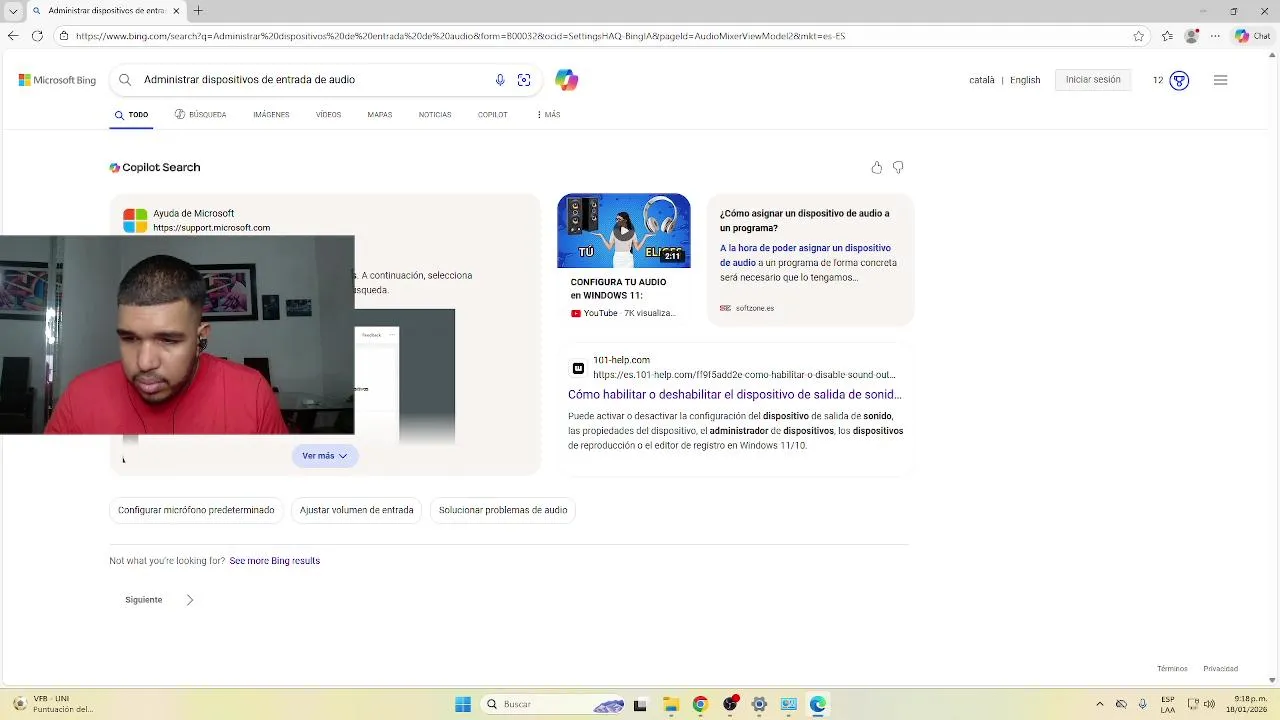
Task: Open Privacidad footer link
Action: coord(1220,669)
